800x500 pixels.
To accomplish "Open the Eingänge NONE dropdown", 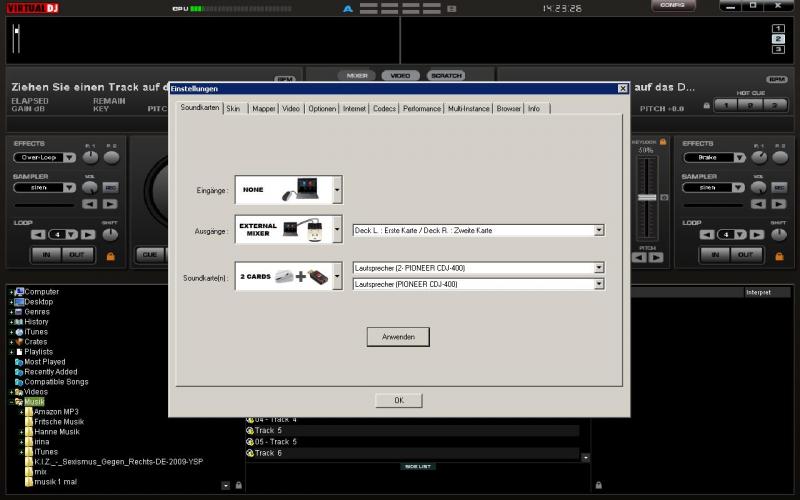I will point(337,190).
